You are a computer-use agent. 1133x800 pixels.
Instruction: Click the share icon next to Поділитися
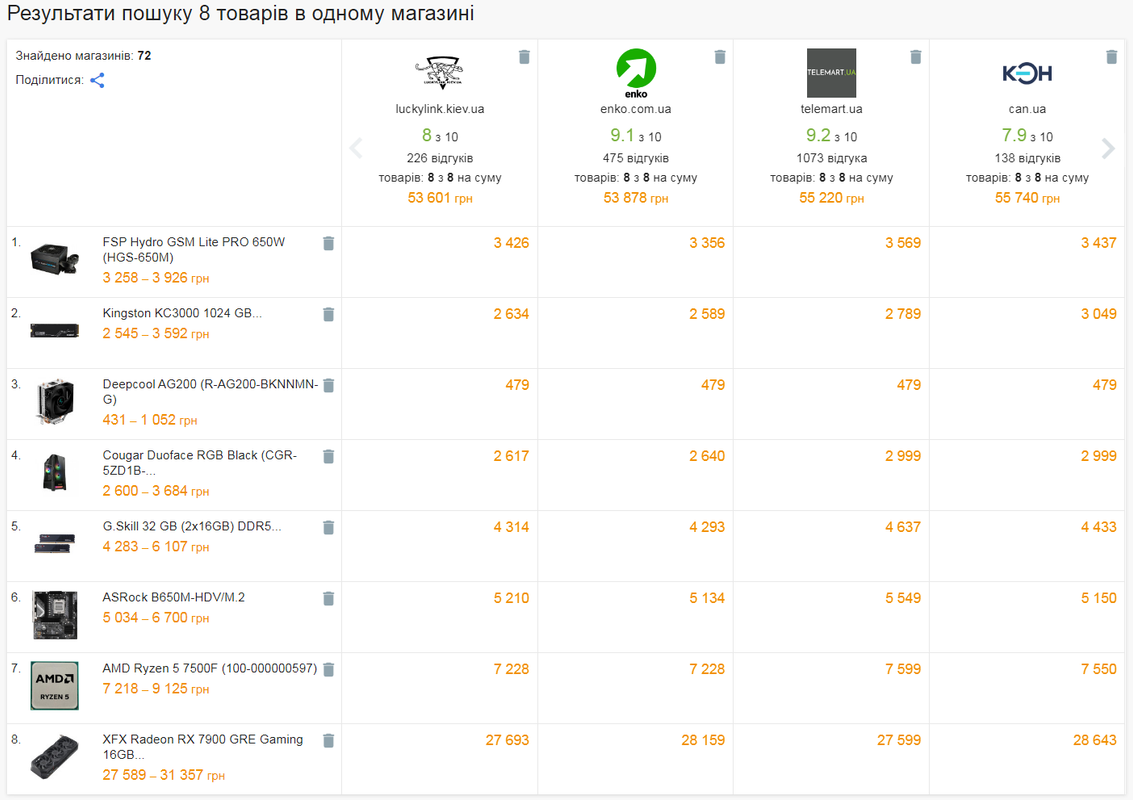pyautogui.click(x=98, y=80)
